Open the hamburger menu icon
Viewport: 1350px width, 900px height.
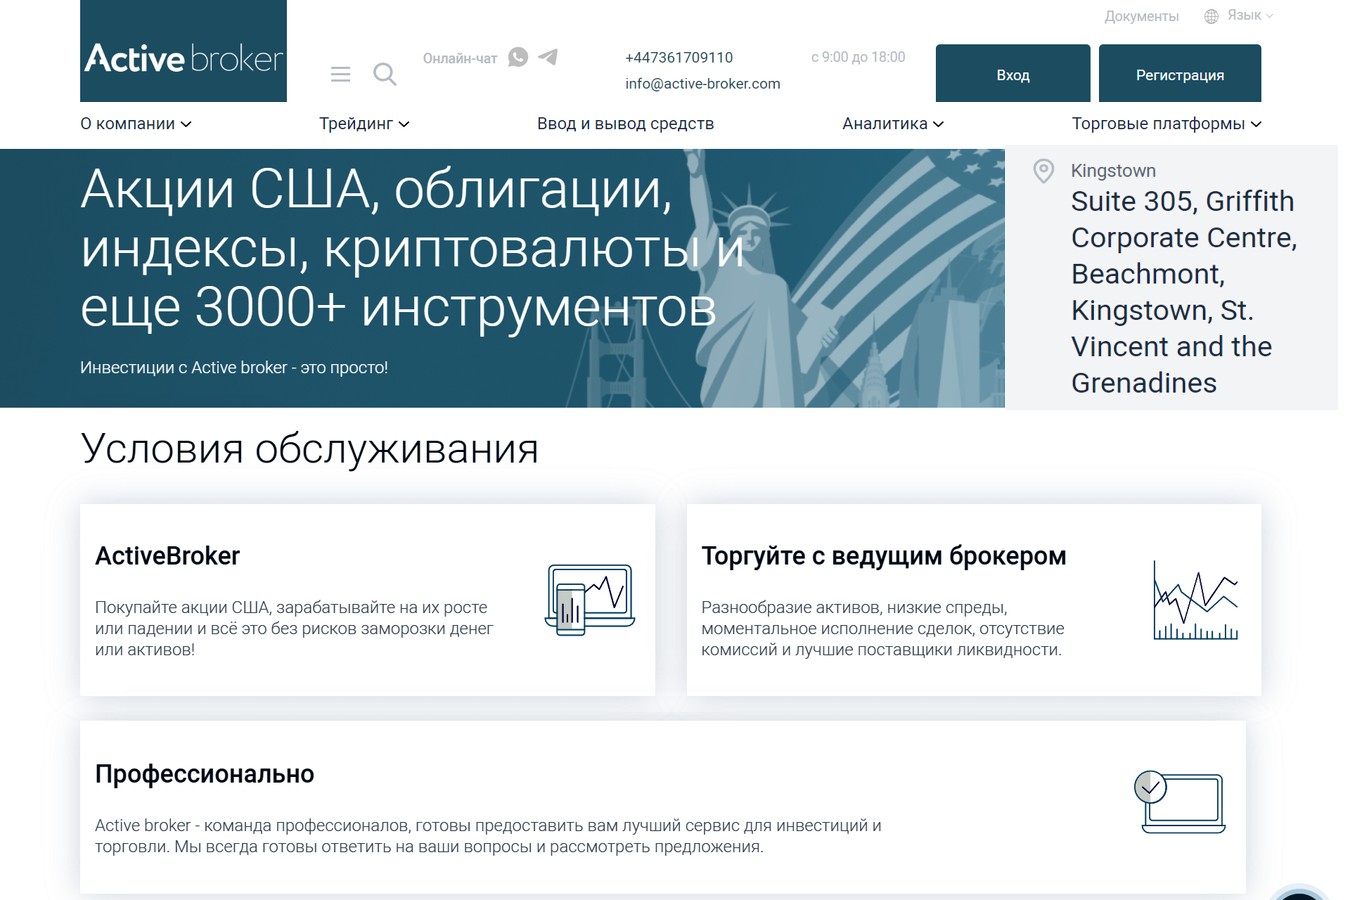pyautogui.click(x=340, y=74)
